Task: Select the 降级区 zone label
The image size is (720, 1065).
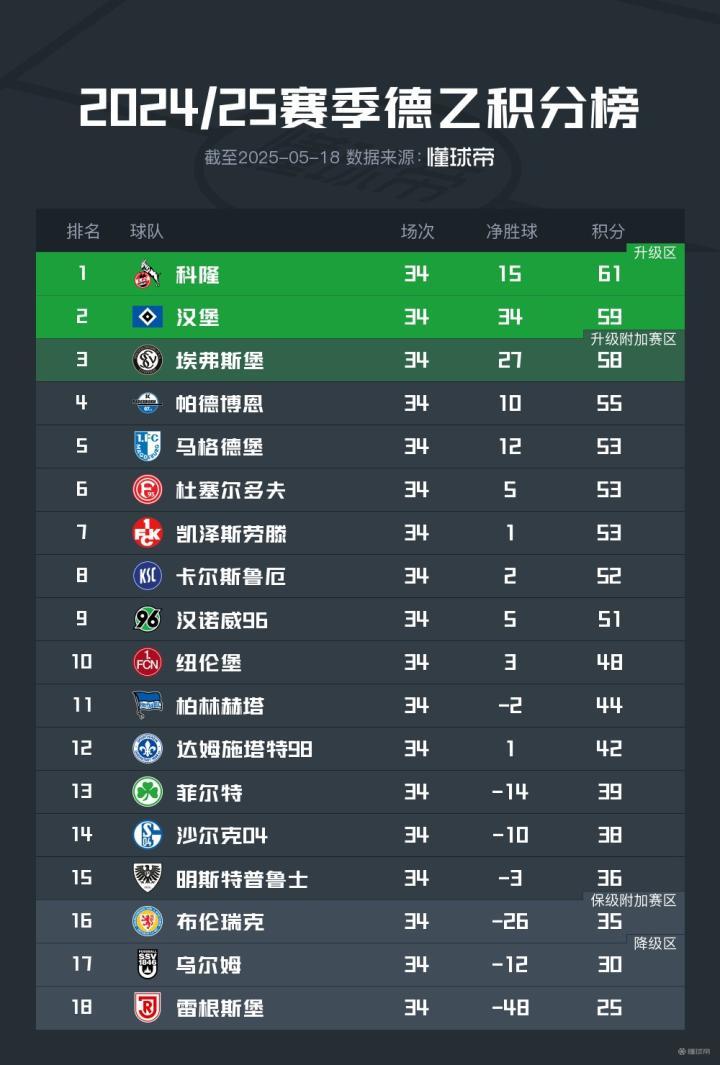Action: (655, 943)
